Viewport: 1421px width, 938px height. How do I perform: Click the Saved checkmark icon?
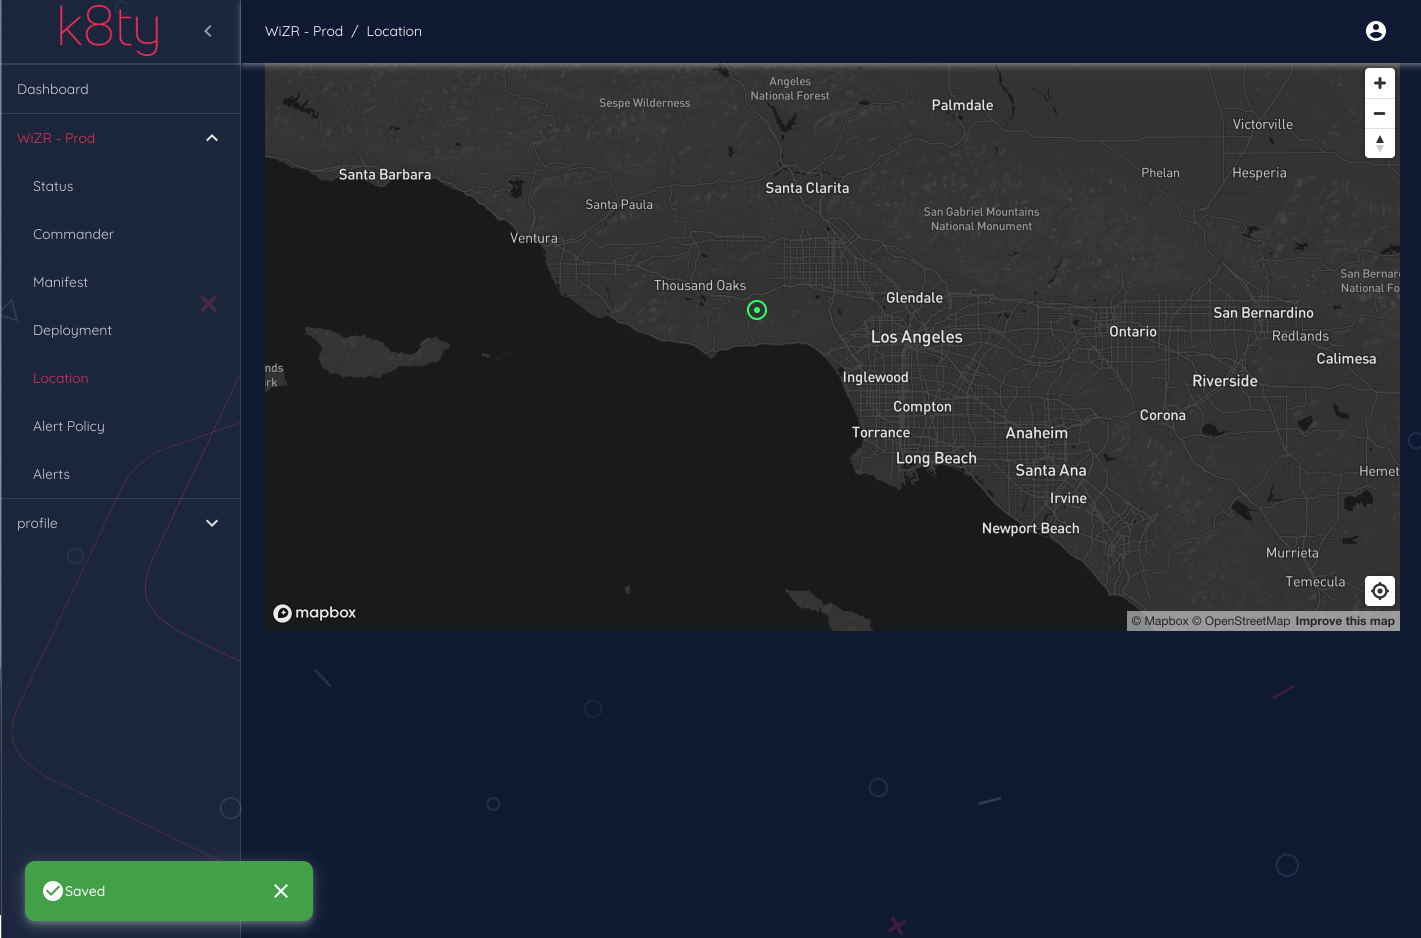pos(53,891)
